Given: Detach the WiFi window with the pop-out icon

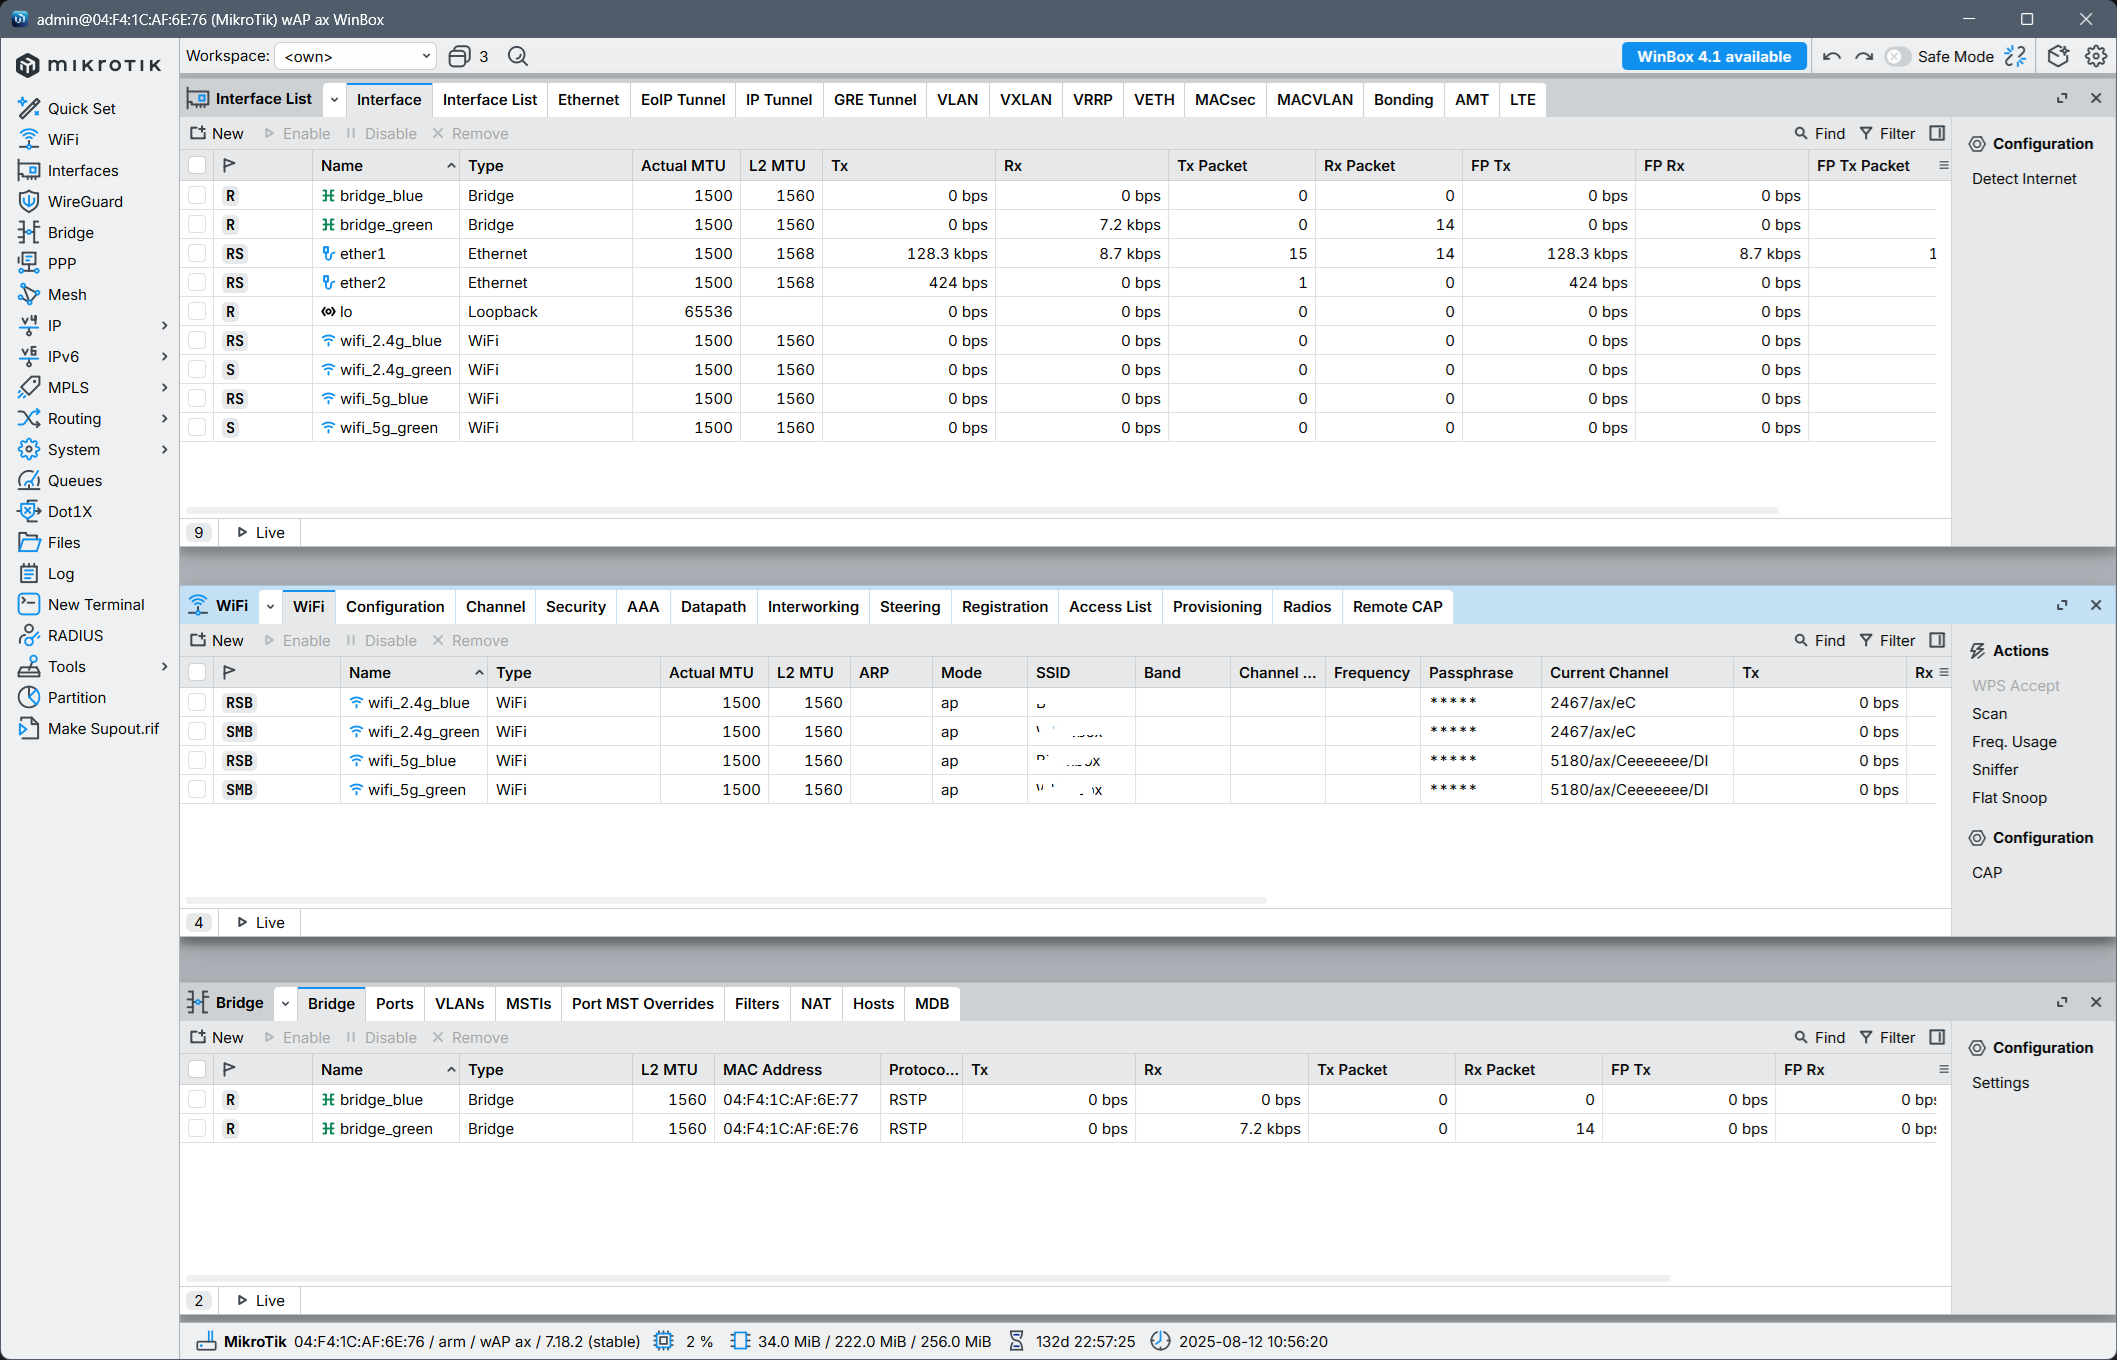Looking at the screenshot, I should point(2062,605).
